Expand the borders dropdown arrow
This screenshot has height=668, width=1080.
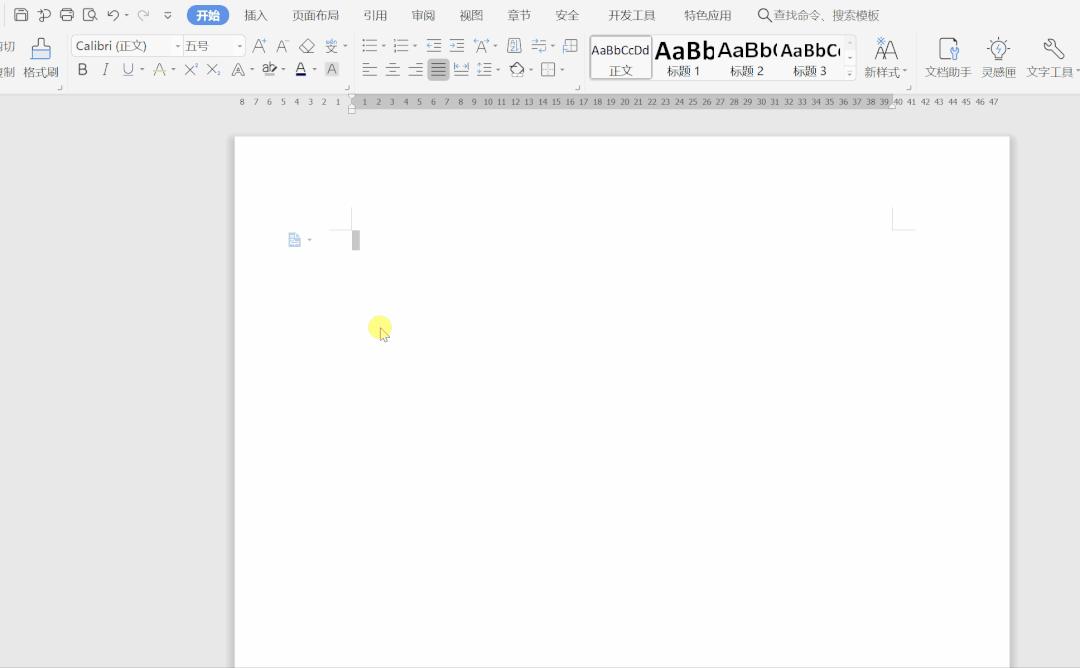[x=562, y=70]
